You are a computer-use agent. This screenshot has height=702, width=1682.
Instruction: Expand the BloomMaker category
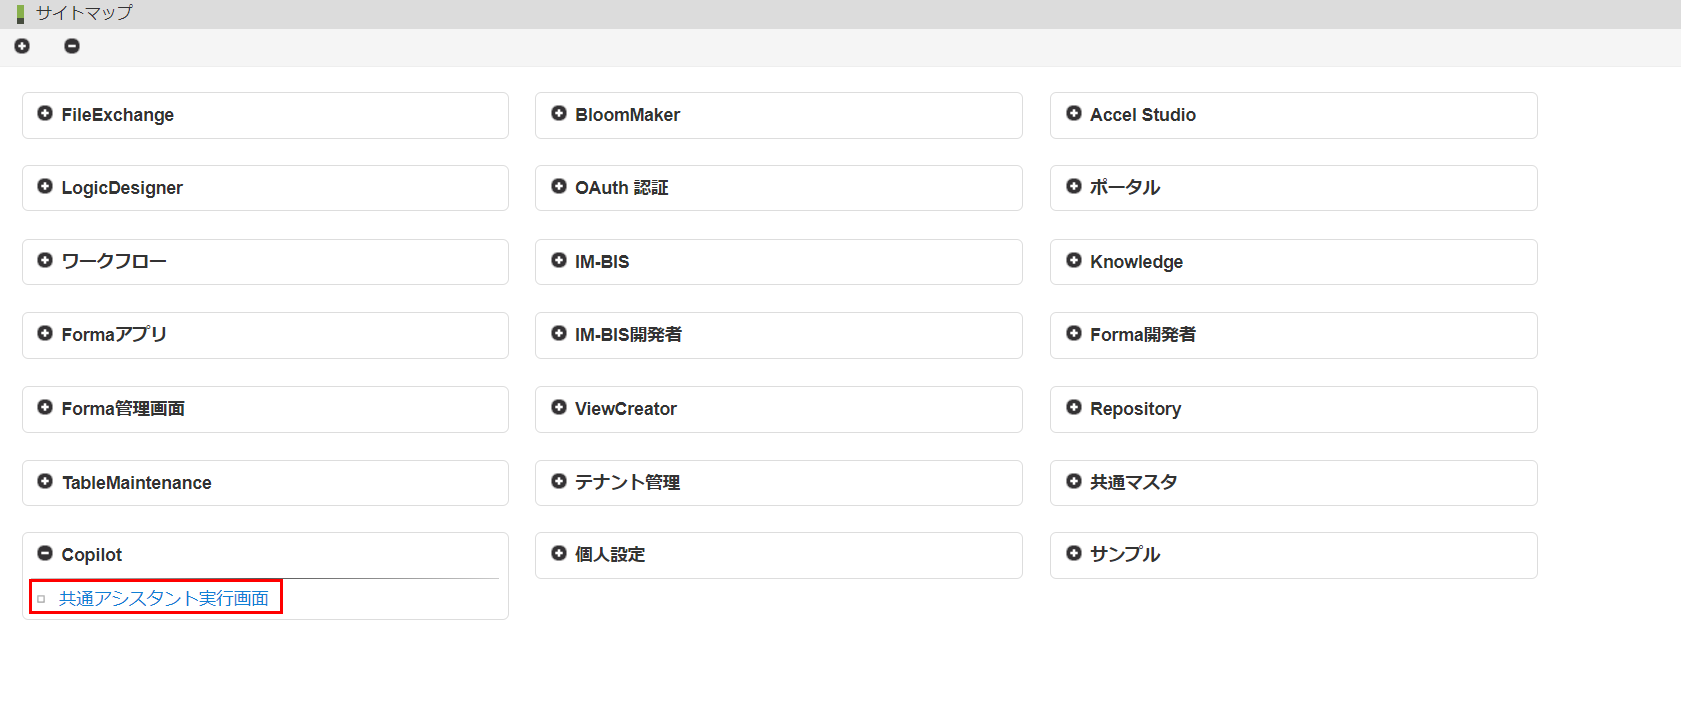click(559, 114)
